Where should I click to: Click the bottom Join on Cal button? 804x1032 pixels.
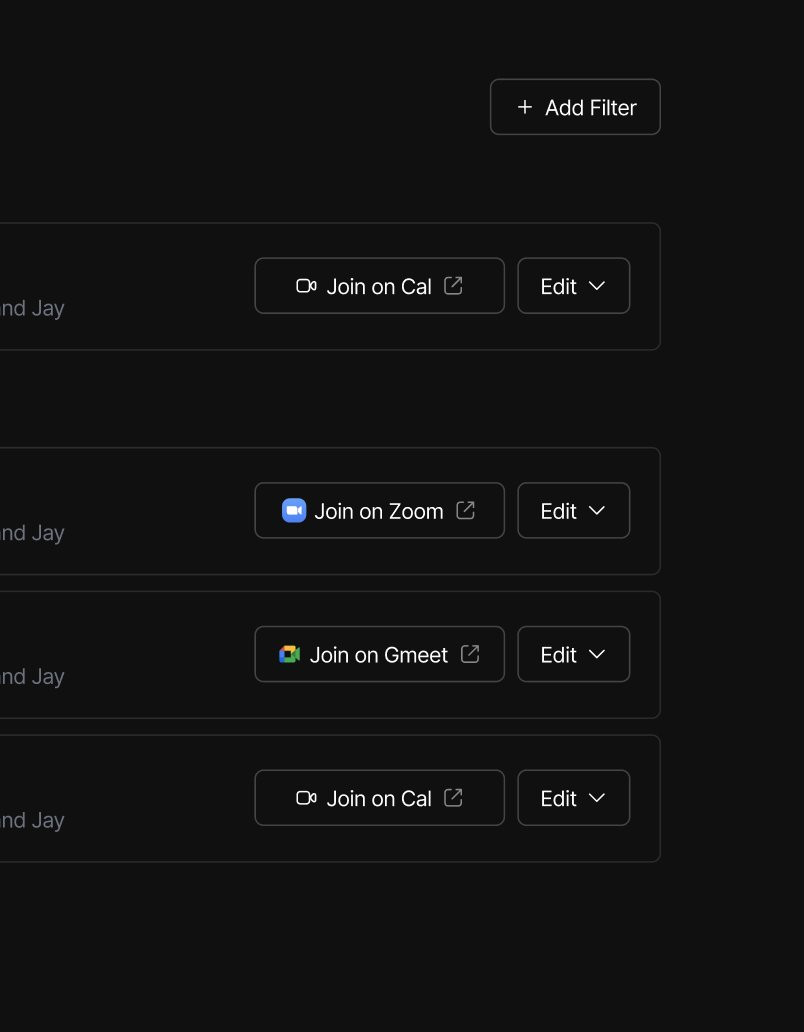coord(379,797)
